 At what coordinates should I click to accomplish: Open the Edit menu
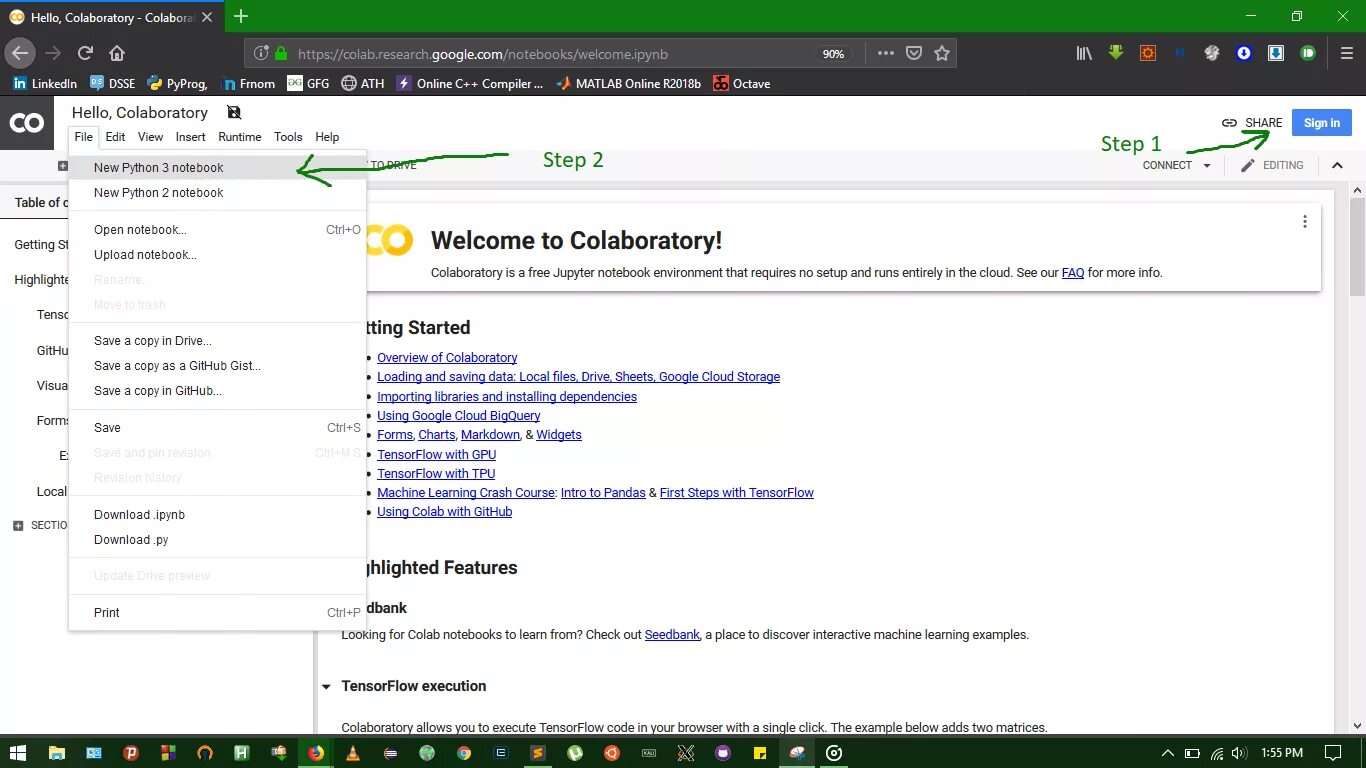(115, 137)
